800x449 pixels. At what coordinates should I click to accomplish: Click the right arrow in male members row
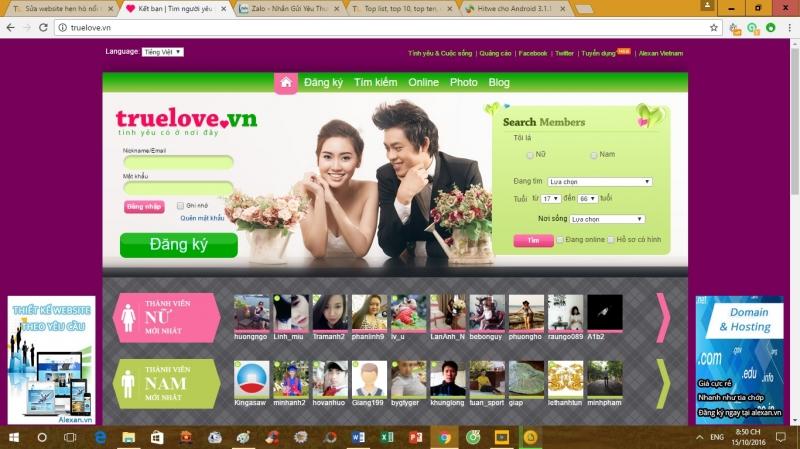tap(662, 383)
